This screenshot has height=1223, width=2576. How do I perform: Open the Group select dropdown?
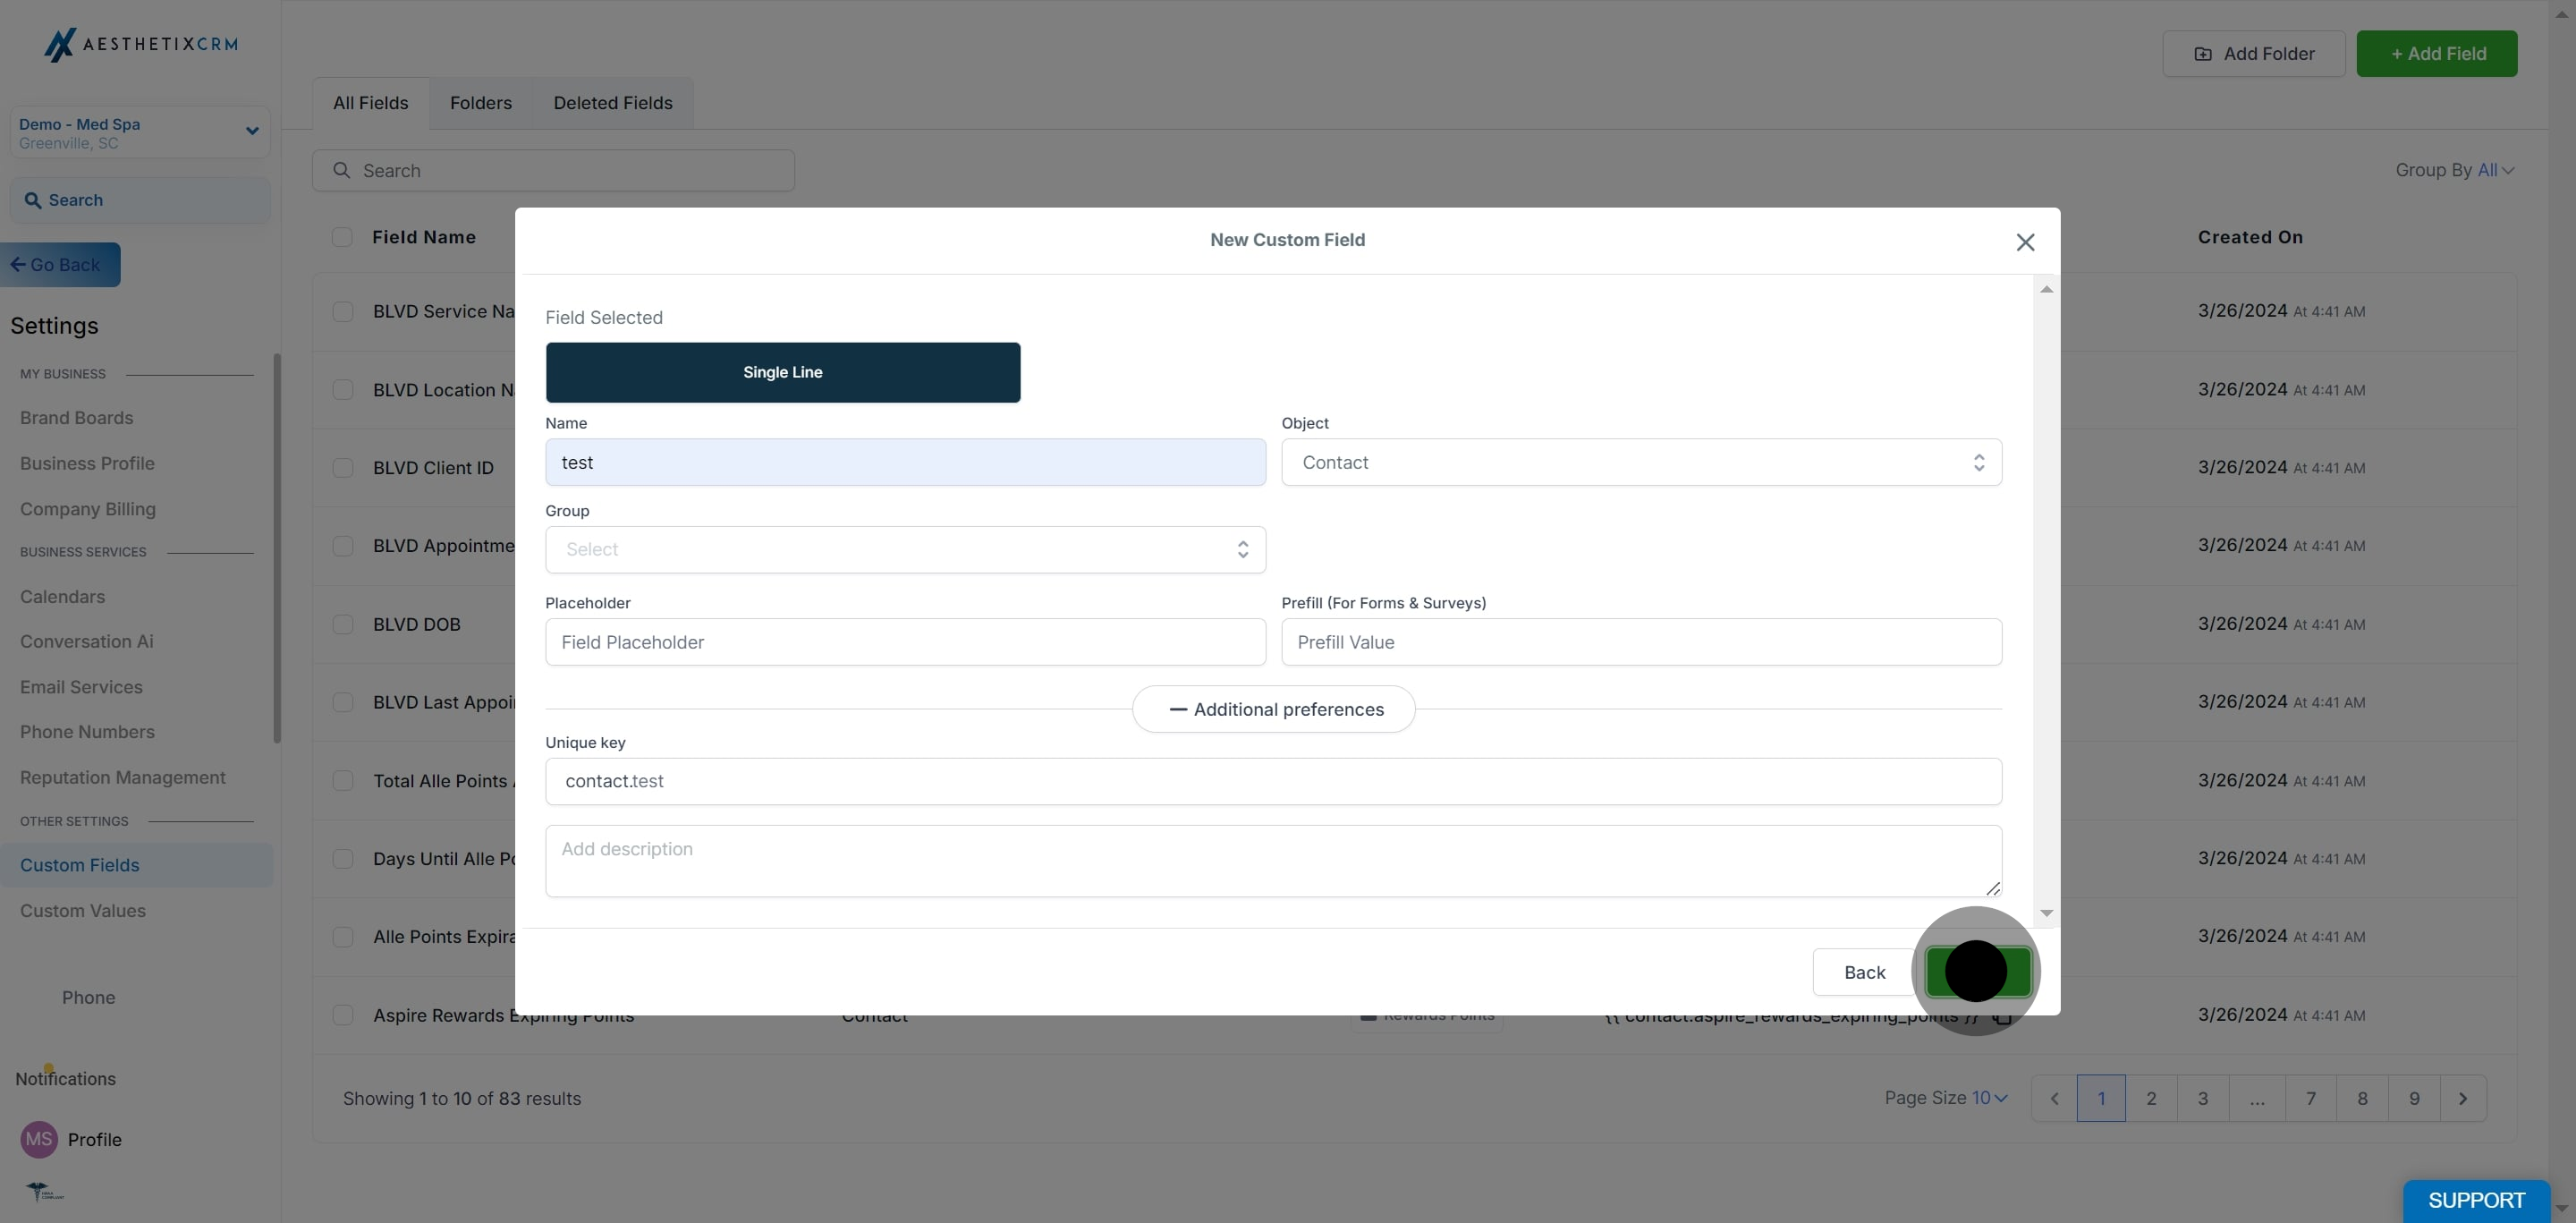click(904, 549)
